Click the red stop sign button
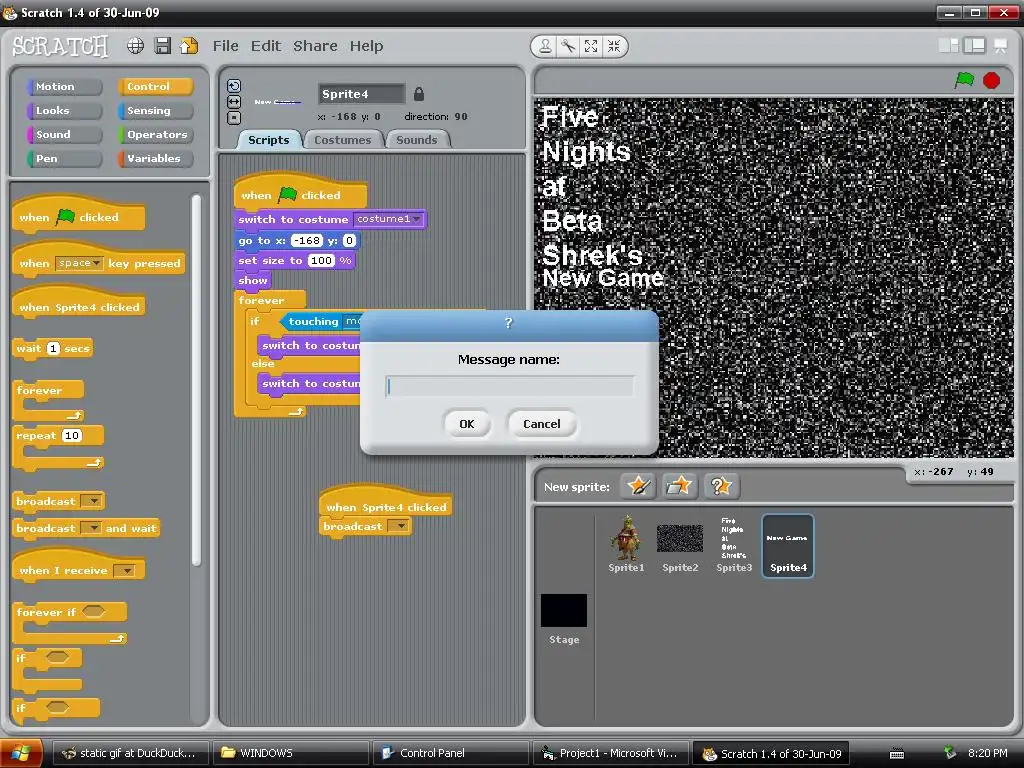The image size is (1024, 768). 991,80
